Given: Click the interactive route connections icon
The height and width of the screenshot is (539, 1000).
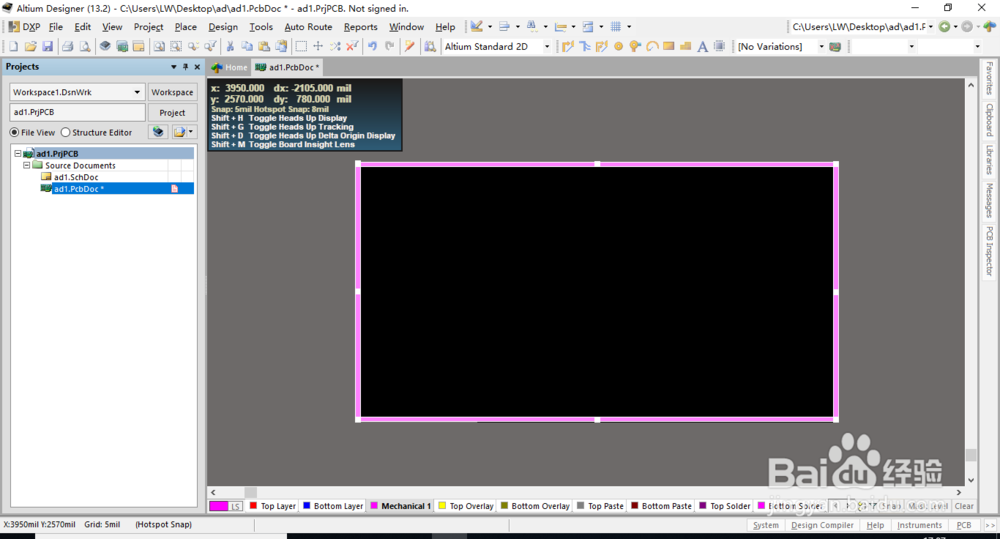Looking at the screenshot, I should click(568, 47).
